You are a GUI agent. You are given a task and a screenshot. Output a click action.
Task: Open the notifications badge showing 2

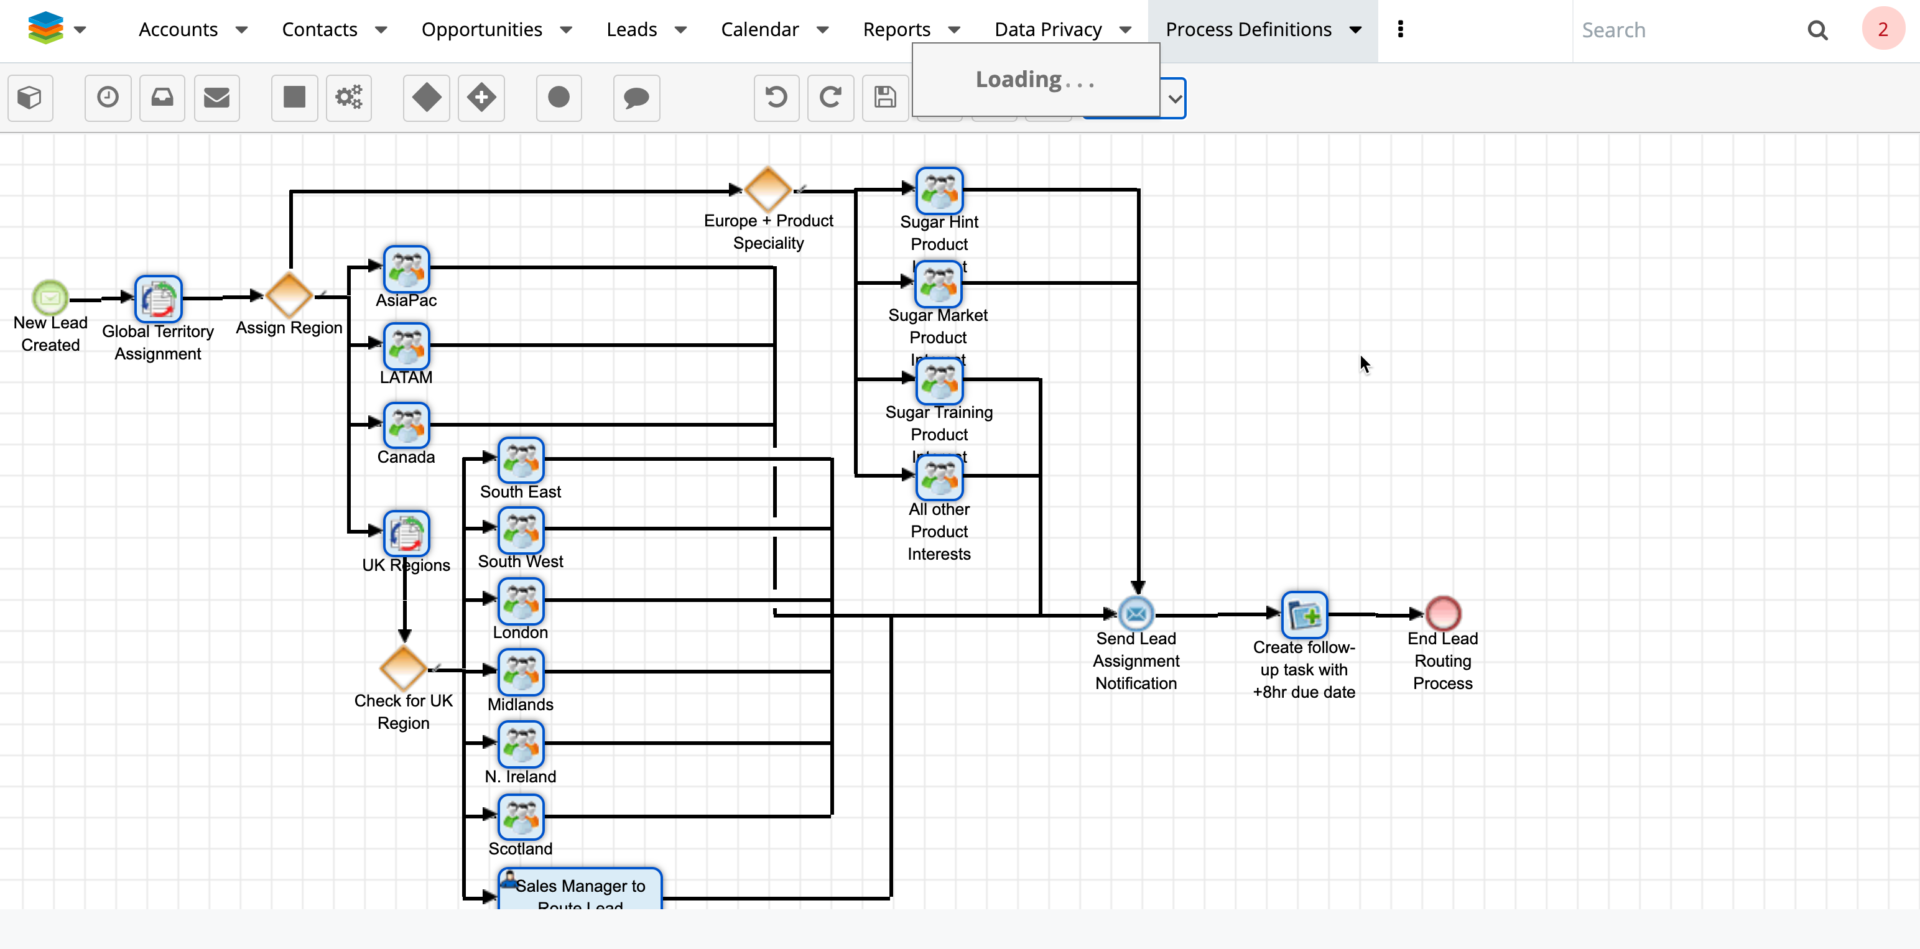pyautogui.click(x=1883, y=29)
